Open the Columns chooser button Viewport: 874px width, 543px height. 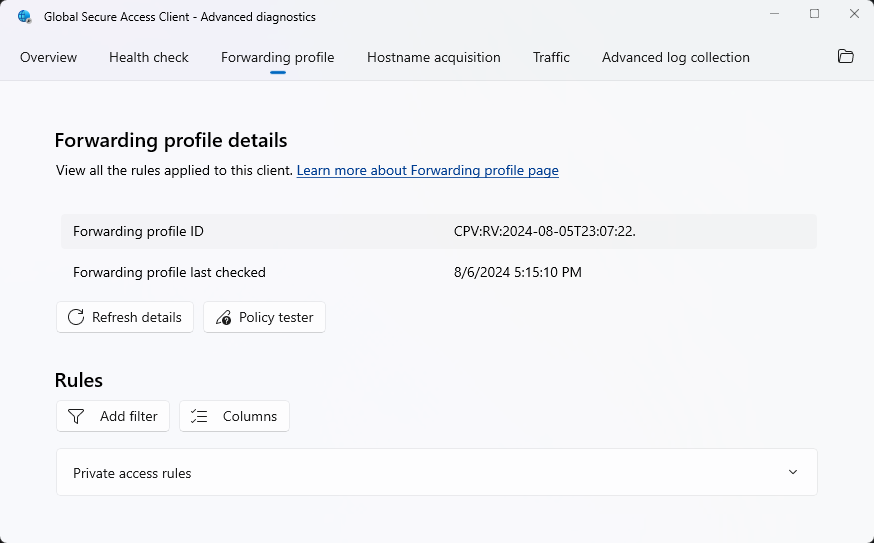click(234, 416)
